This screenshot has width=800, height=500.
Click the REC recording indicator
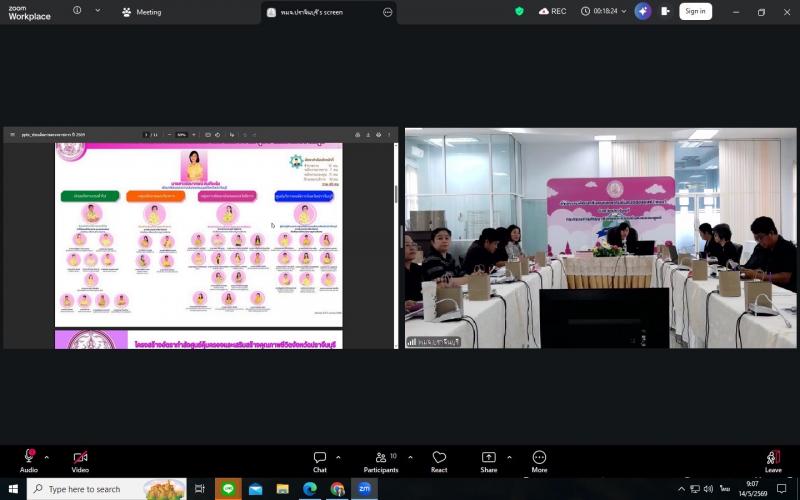[553, 11]
